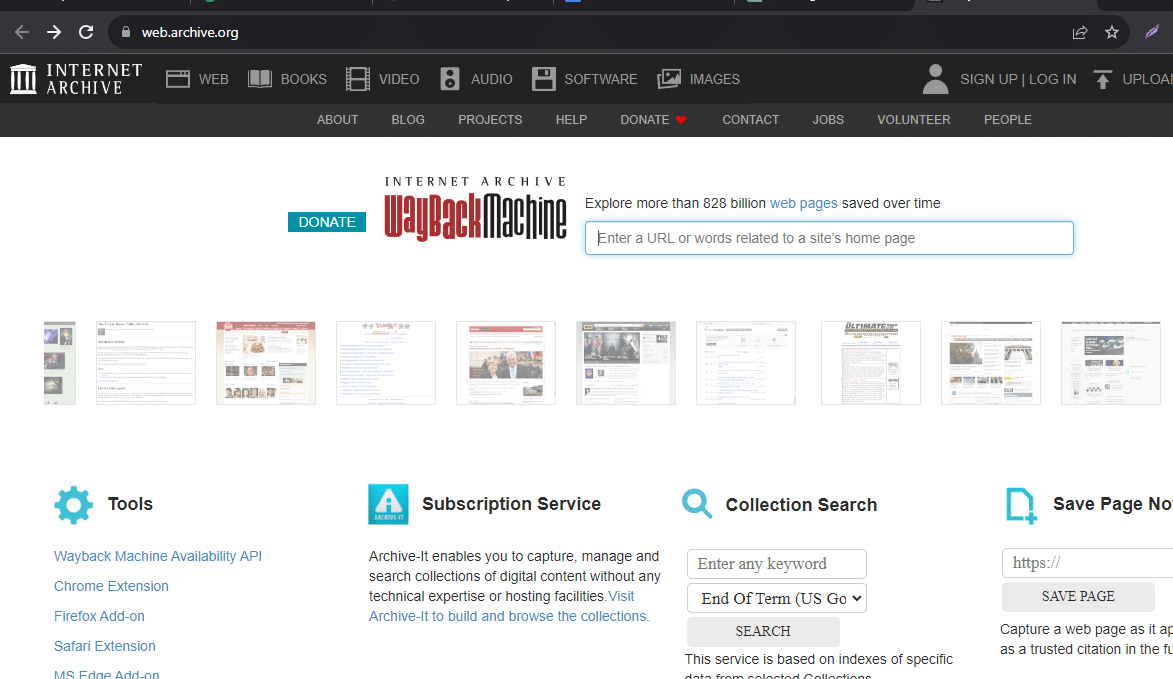Open the HELP menu item
This screenshot has height=679, width=1173.
[x=572, y=120]
